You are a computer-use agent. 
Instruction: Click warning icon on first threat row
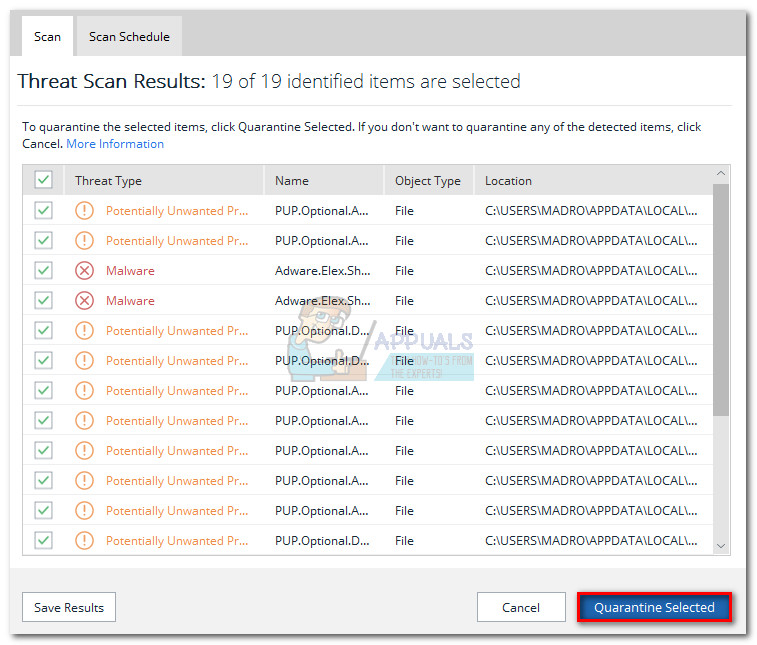tap(85, 210)
